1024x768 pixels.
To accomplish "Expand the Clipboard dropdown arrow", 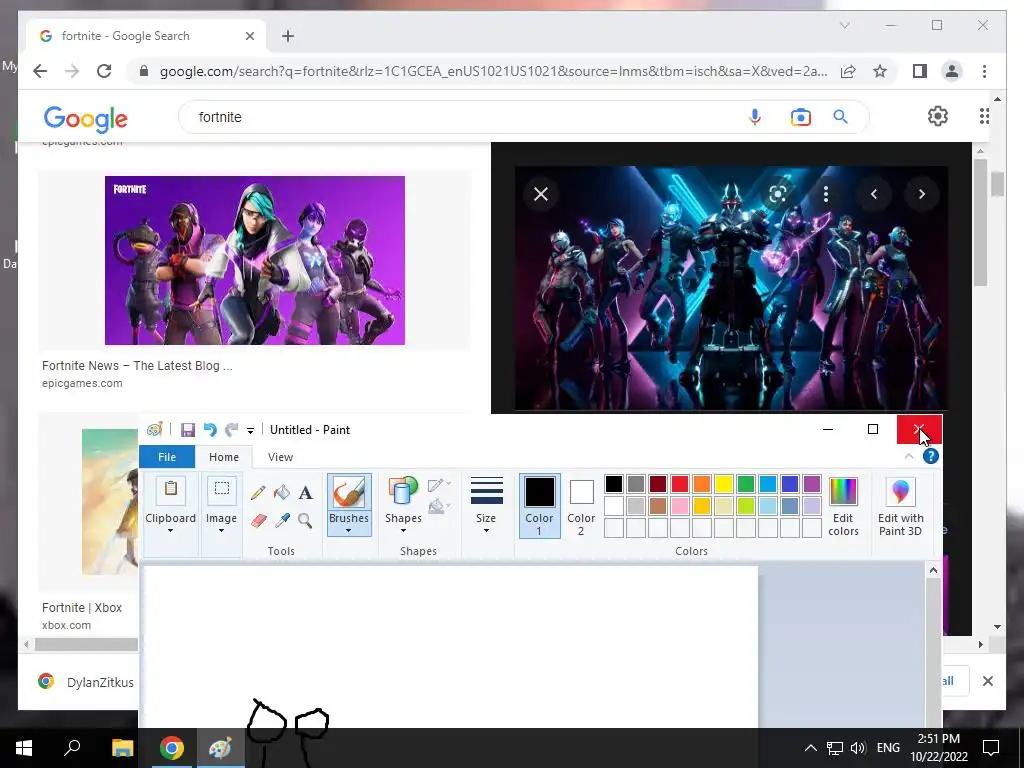I will pyautogui.click(x=170, y=531).
